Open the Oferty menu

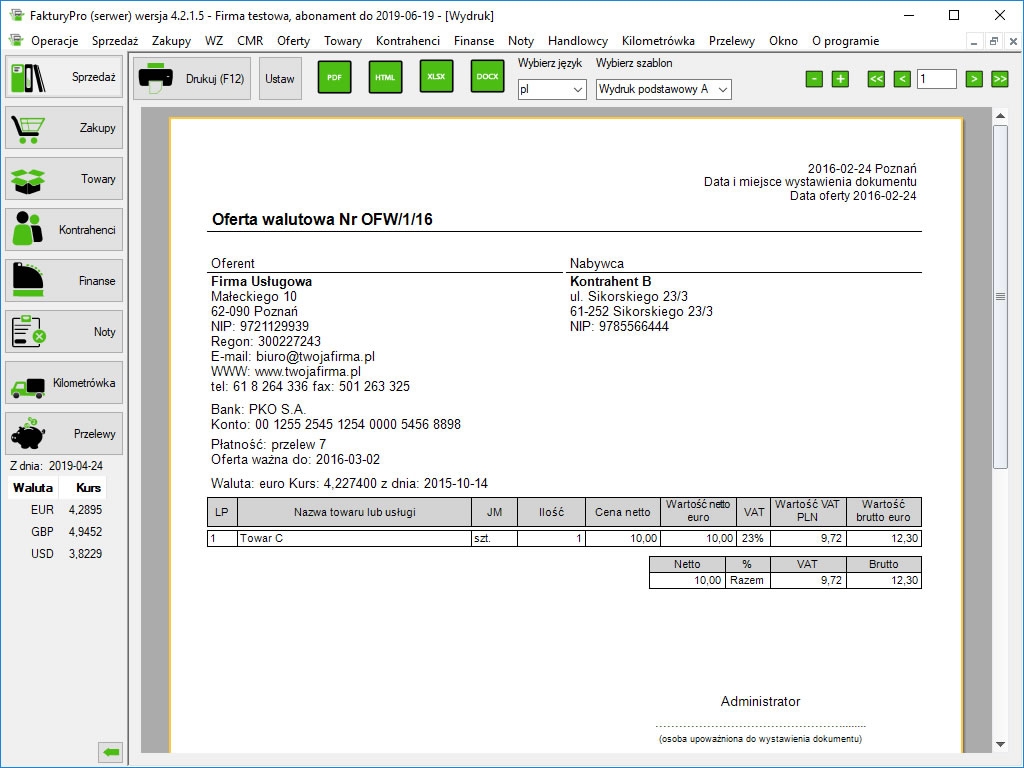(x=293, y=41)
